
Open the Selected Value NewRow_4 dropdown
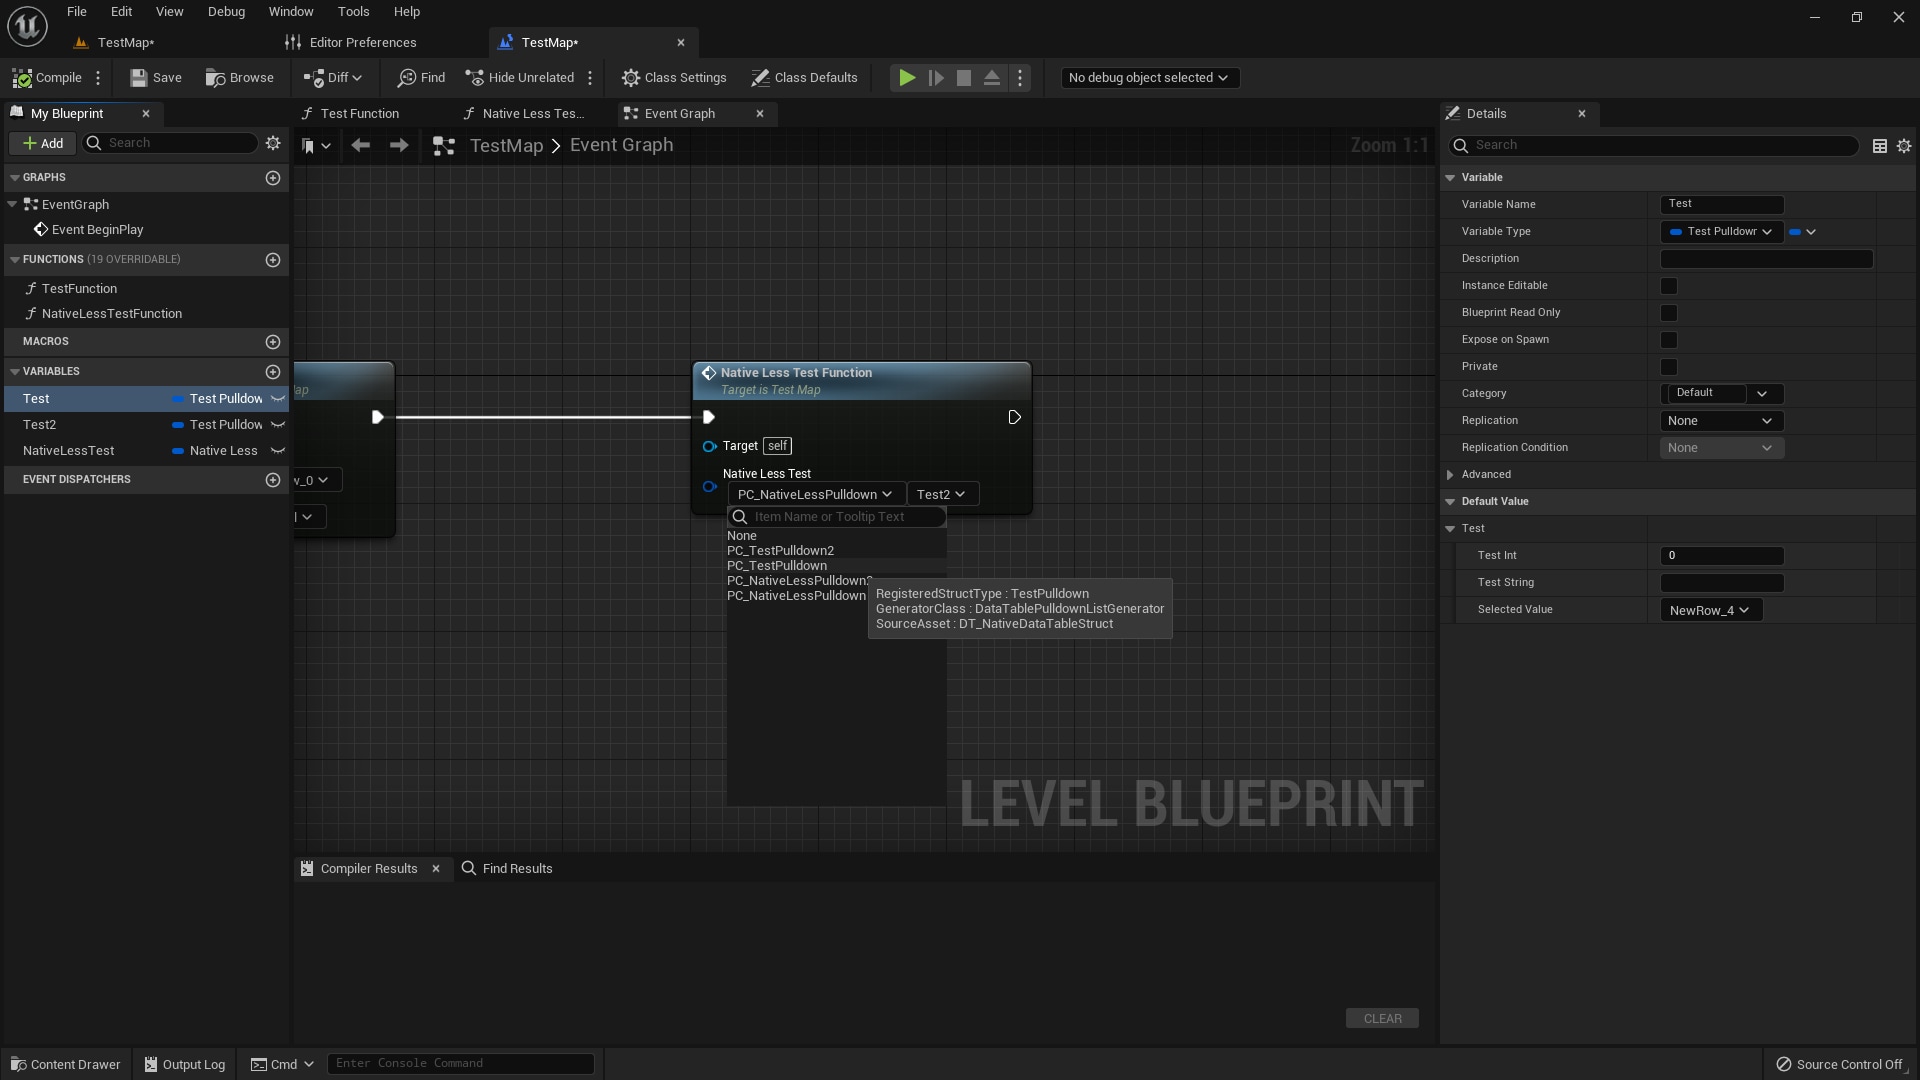(x=1710, y=610)
